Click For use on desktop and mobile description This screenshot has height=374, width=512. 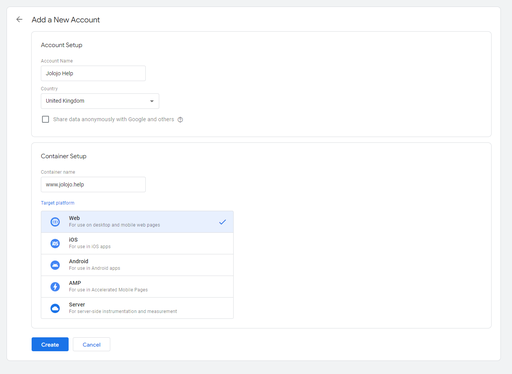[x=114, y=225]
